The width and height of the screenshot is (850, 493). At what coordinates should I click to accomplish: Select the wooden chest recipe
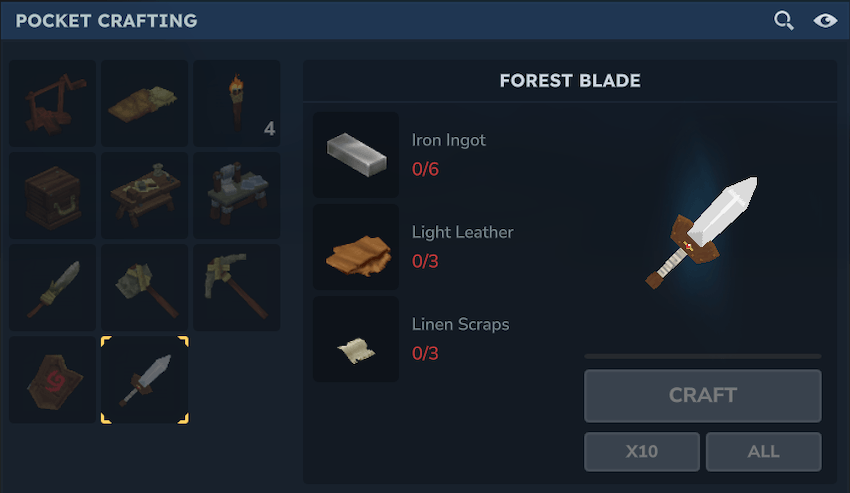(53, 195)
